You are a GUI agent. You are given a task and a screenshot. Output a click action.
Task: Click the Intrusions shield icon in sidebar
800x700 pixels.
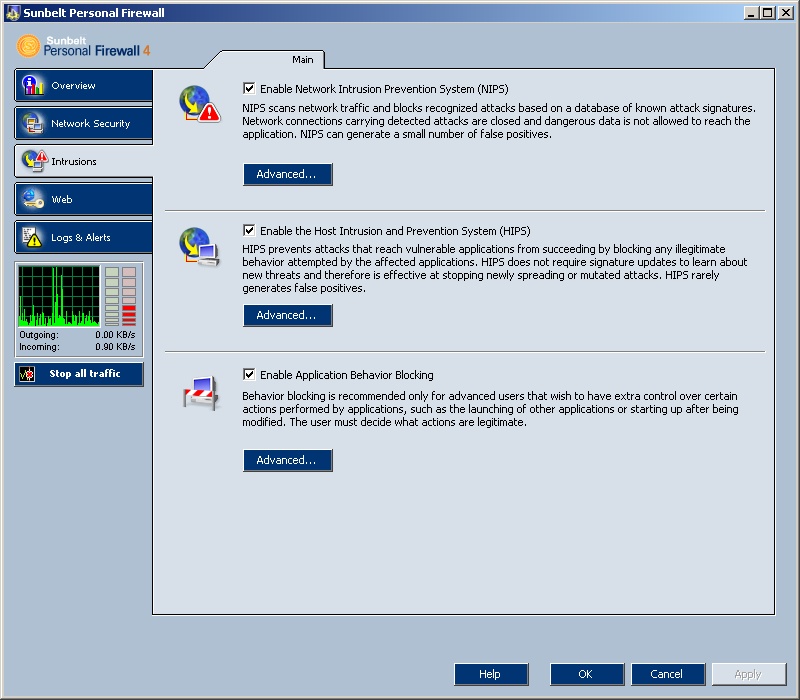[x=34, y=161]
